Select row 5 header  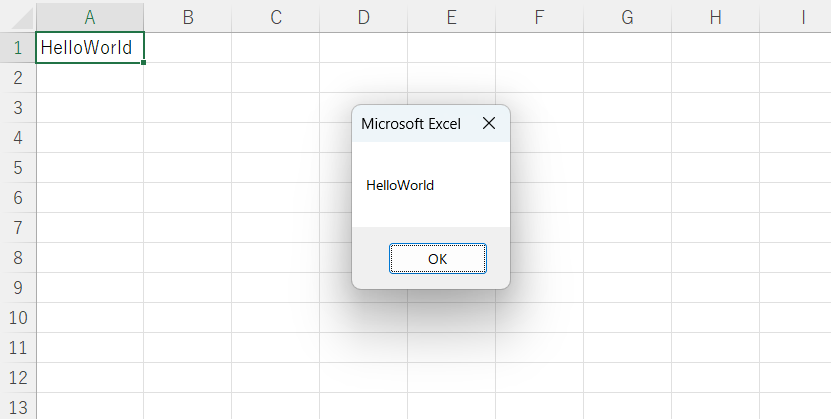17,167
